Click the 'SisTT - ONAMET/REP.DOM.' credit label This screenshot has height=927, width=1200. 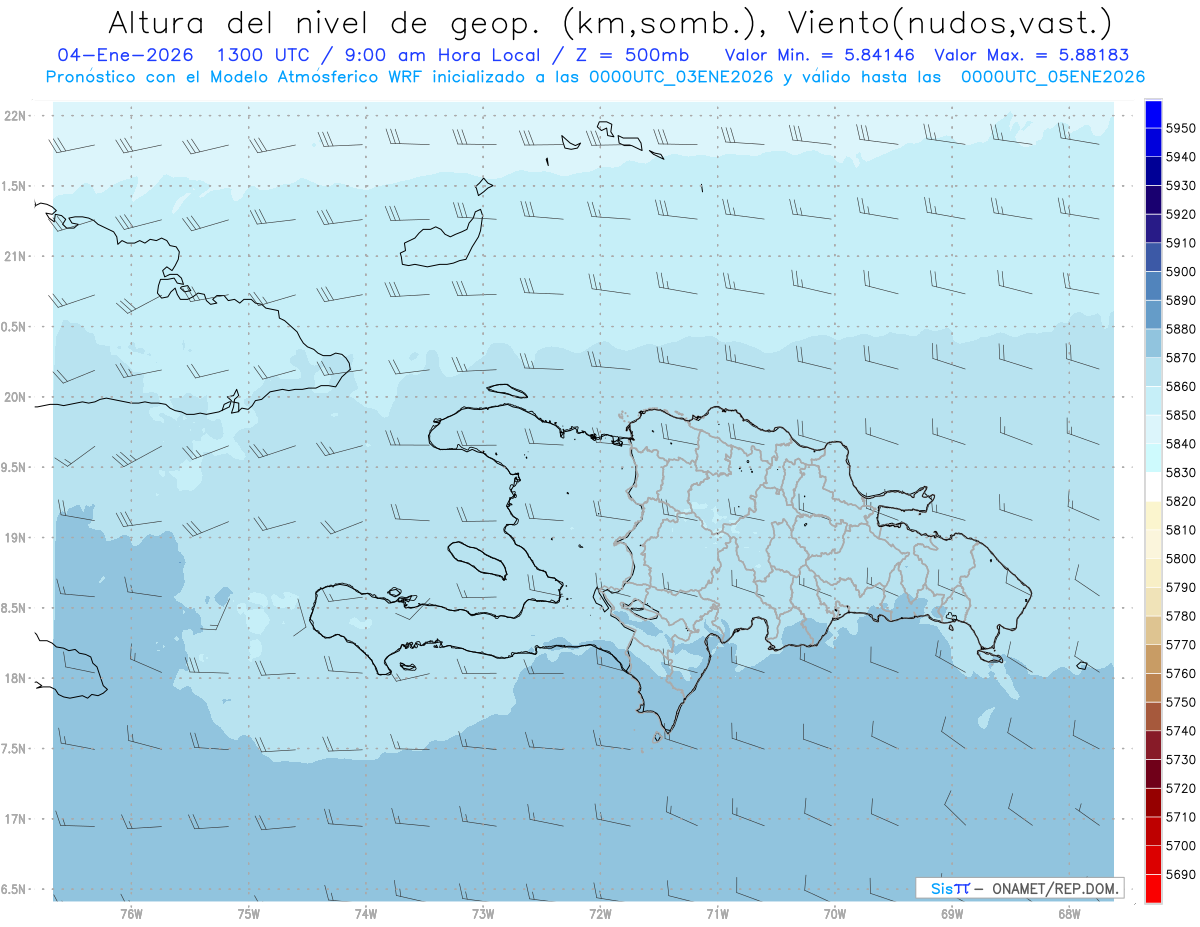[1019, 888]
